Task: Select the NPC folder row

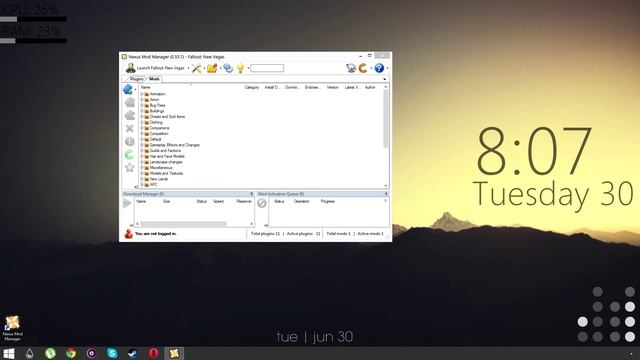Action: tap(153, 185)
